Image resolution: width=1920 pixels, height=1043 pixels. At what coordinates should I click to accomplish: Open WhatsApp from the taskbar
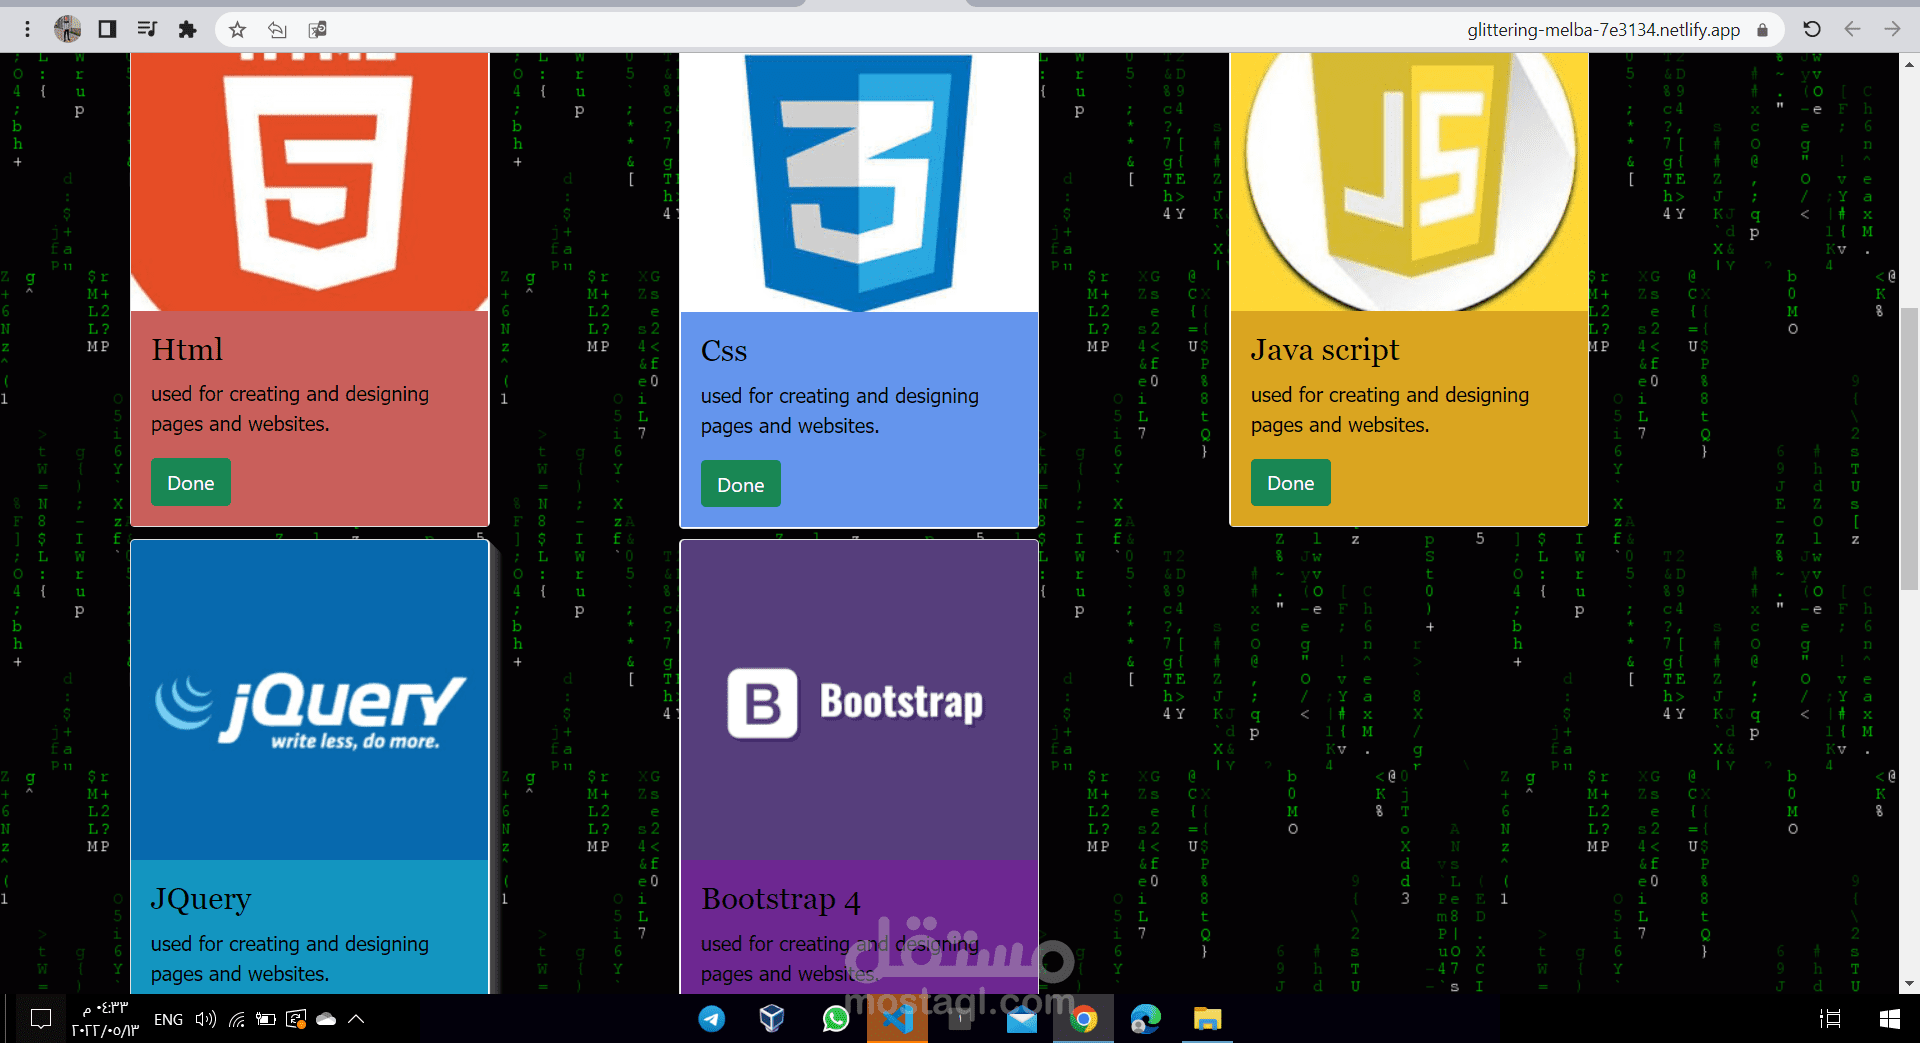point(836,1019)
